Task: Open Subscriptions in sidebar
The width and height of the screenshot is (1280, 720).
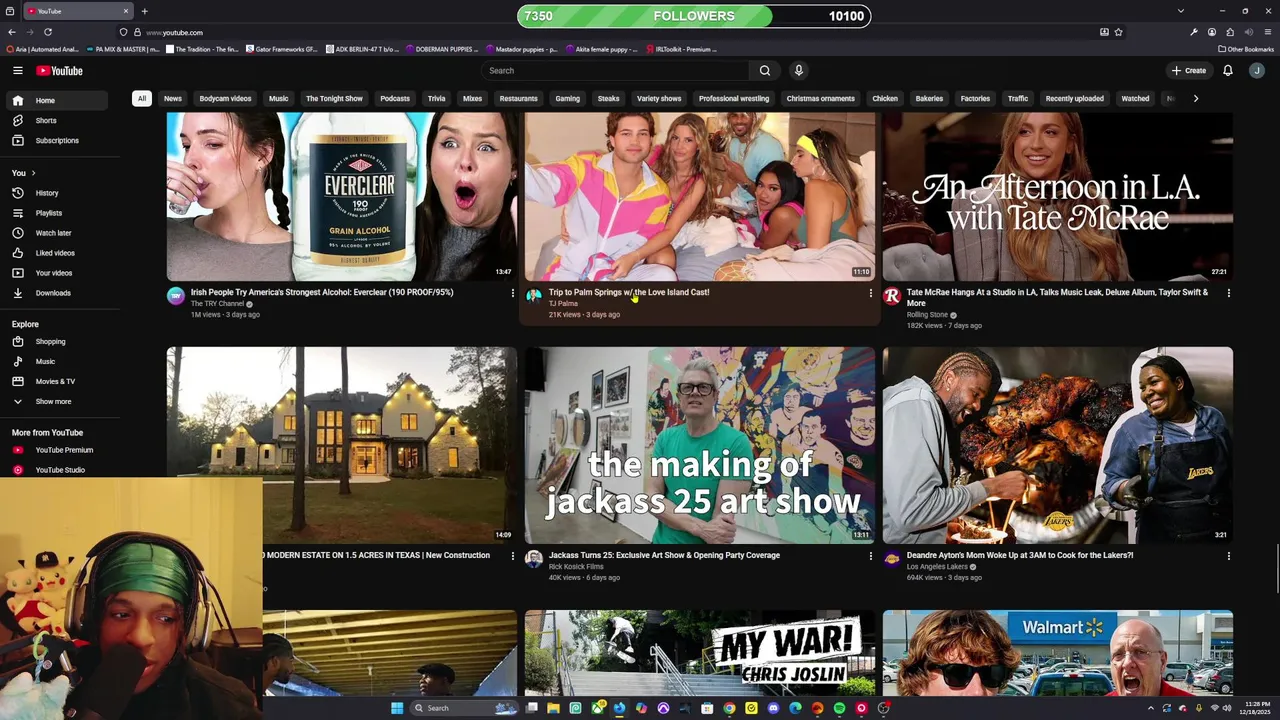Action: [x=55, y=140]
